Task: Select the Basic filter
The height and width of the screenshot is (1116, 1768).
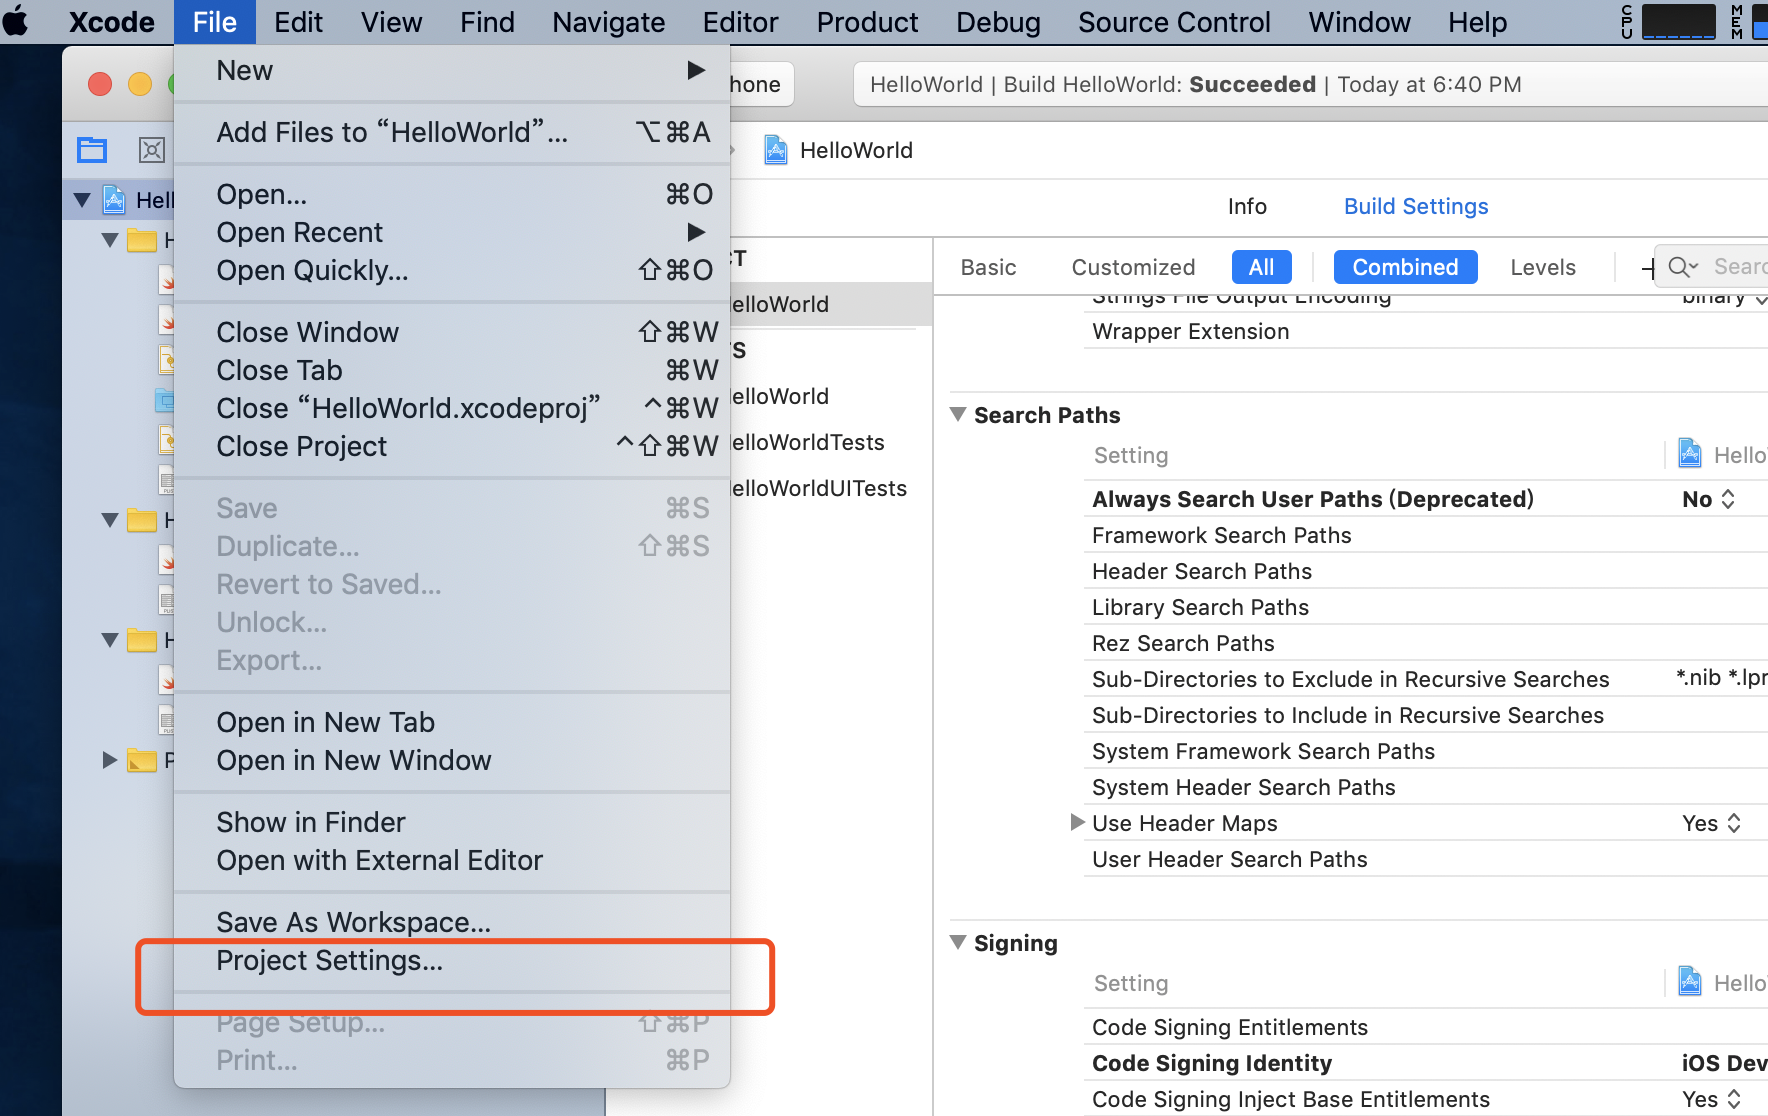Action: click(x=988, y=267)
